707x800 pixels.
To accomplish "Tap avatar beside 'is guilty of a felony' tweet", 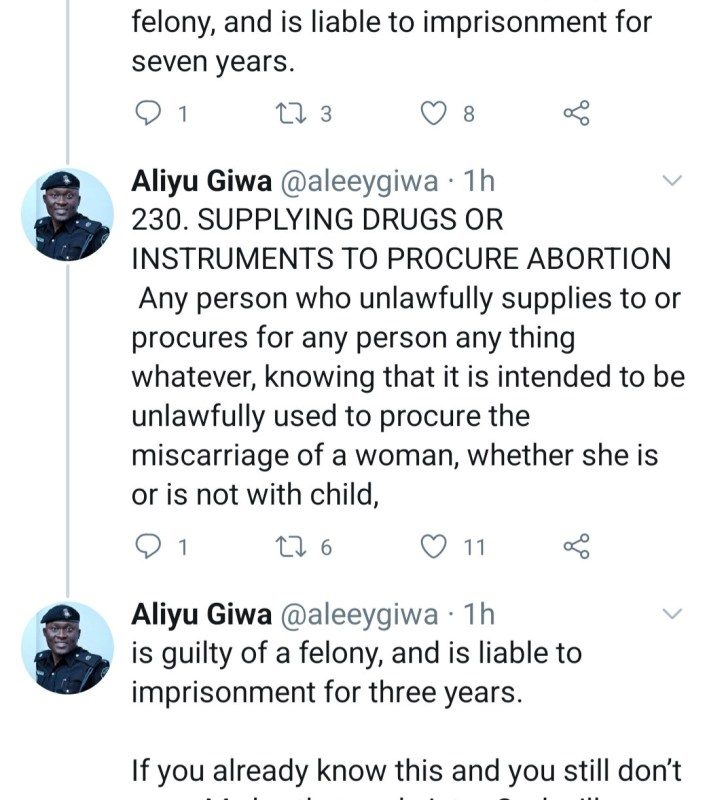I will point(67,647).
